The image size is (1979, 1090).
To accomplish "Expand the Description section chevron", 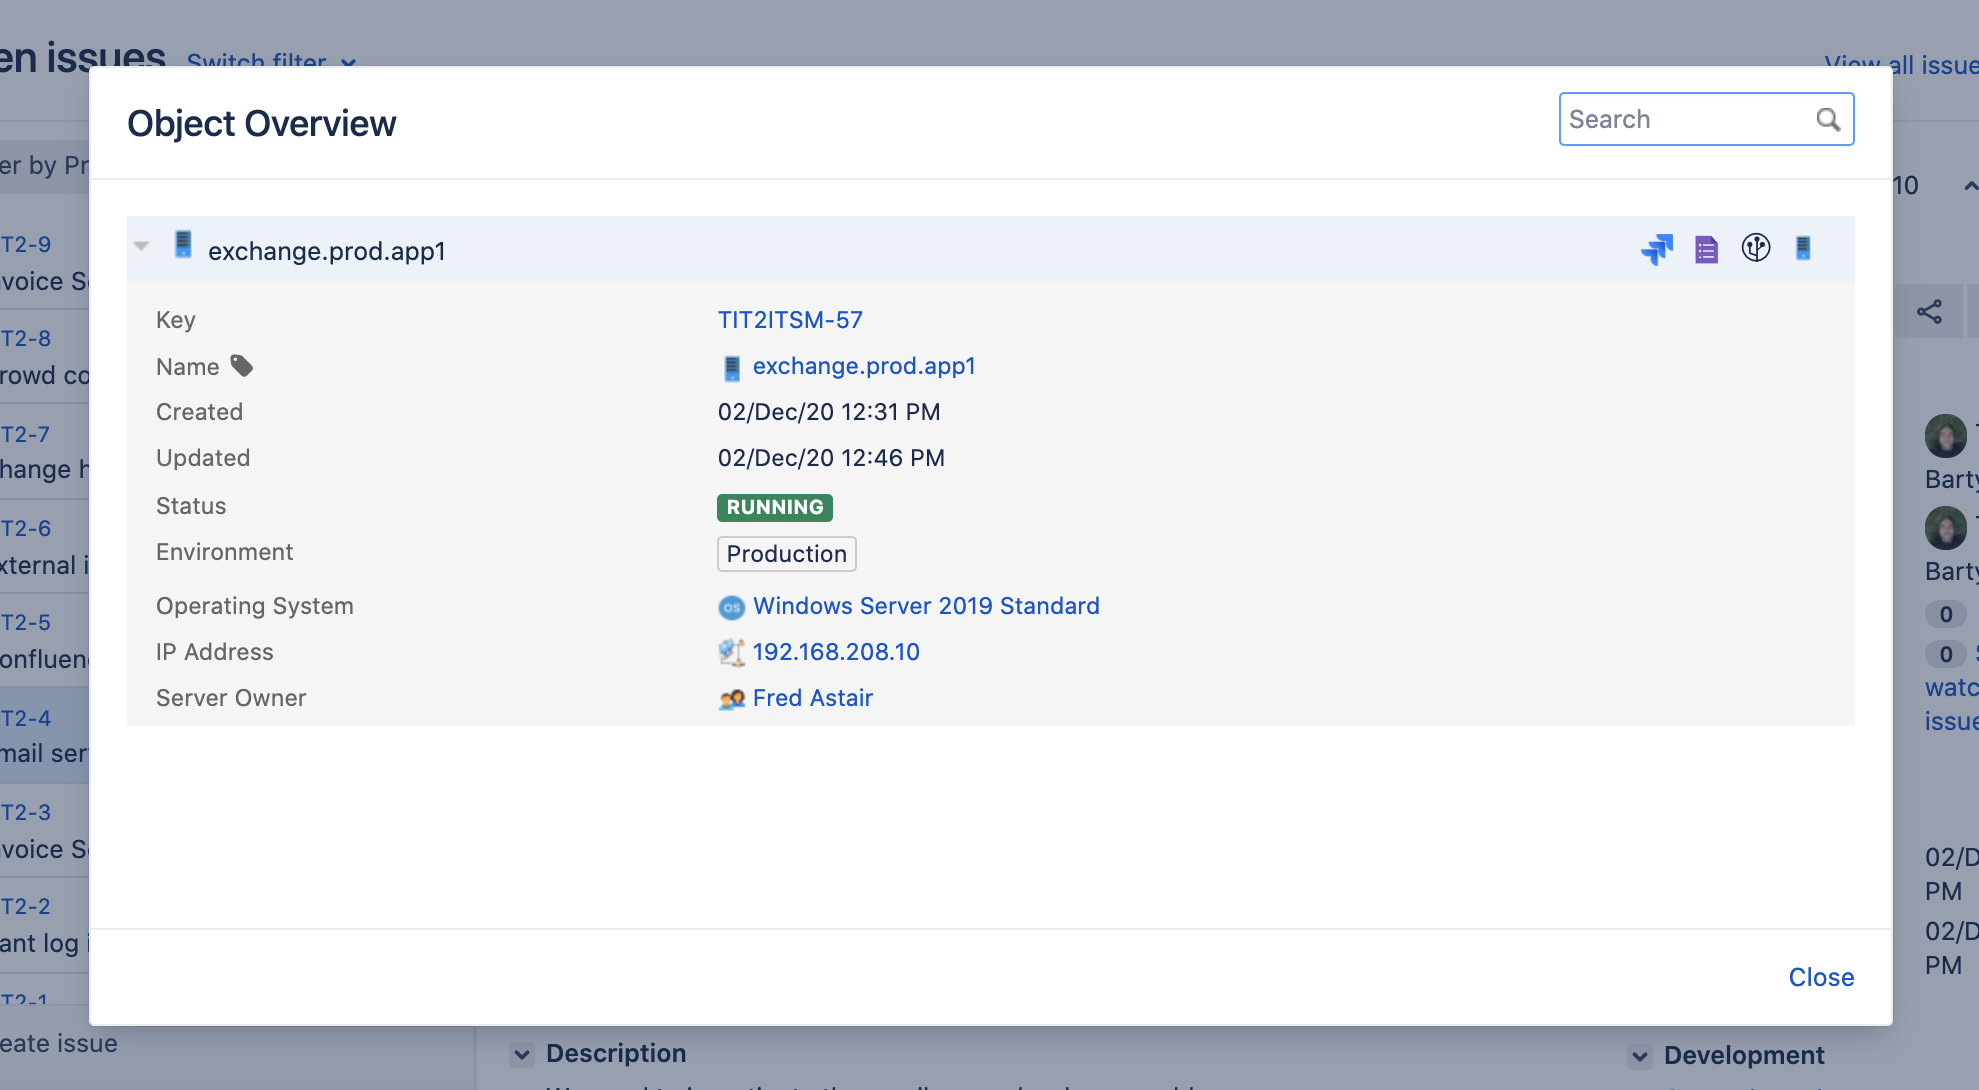I will [522, 1054].
